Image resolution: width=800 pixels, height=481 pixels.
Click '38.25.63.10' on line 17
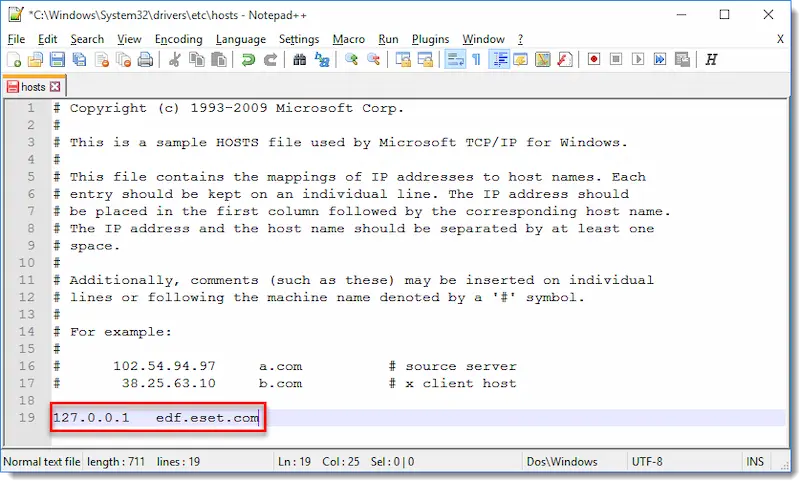(168, 384)
